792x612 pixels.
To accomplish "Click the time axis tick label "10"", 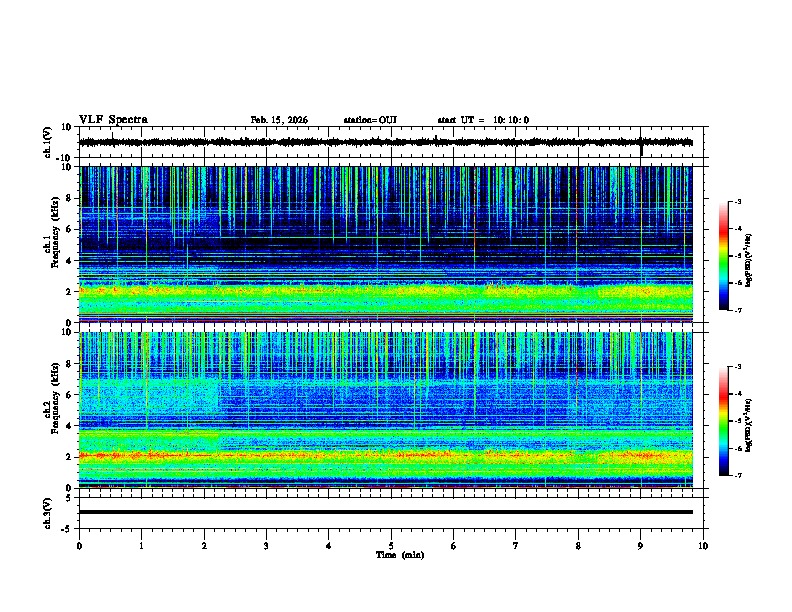I will [703, 546].
